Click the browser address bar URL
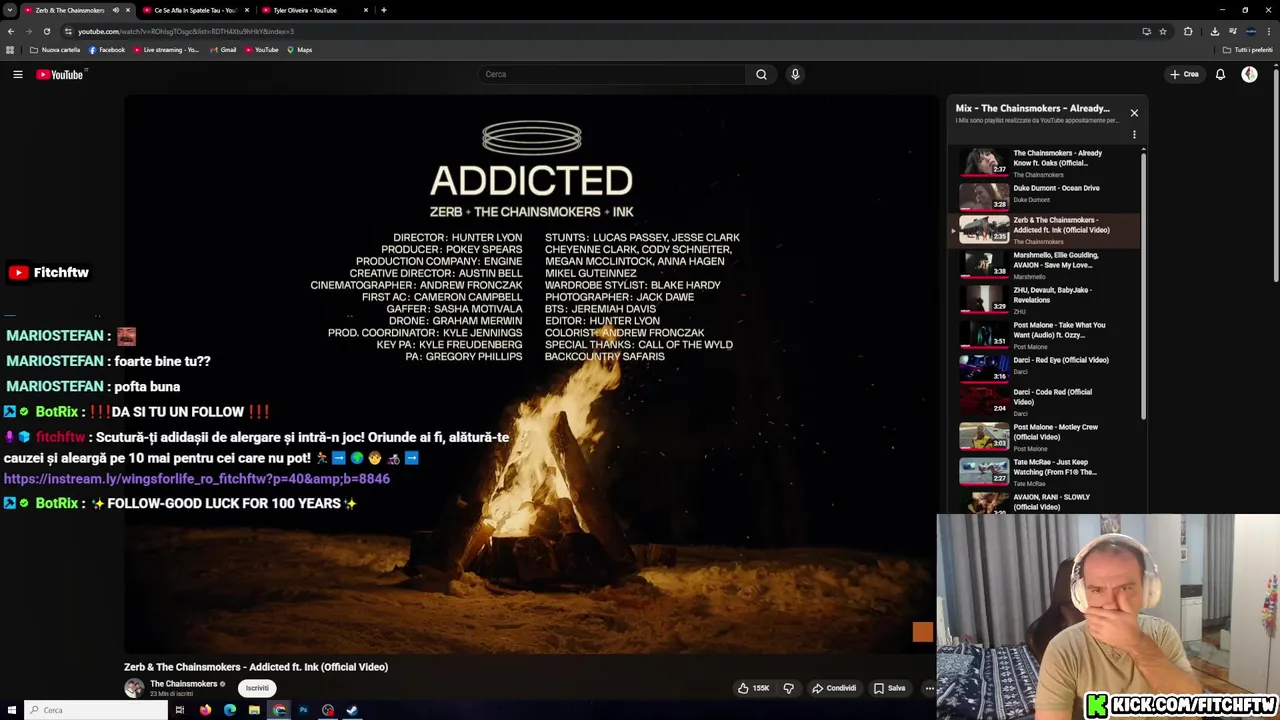The height and width of the screenshot is (720, 1280). click(186, 31)
